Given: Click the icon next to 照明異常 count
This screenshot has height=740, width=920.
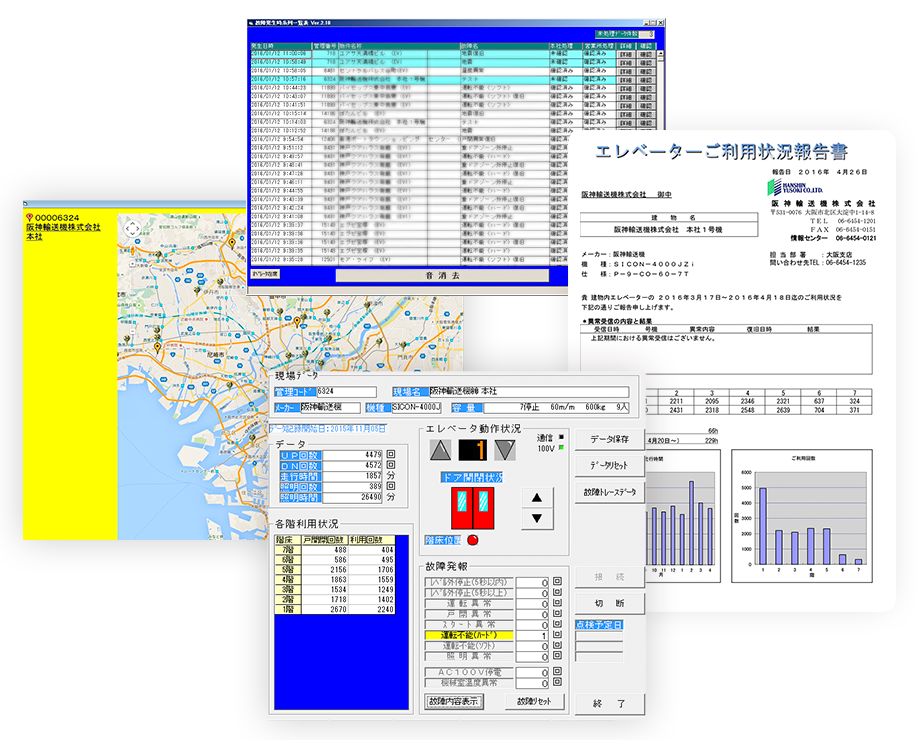Looking at the screenshot, I should [557, 655].
